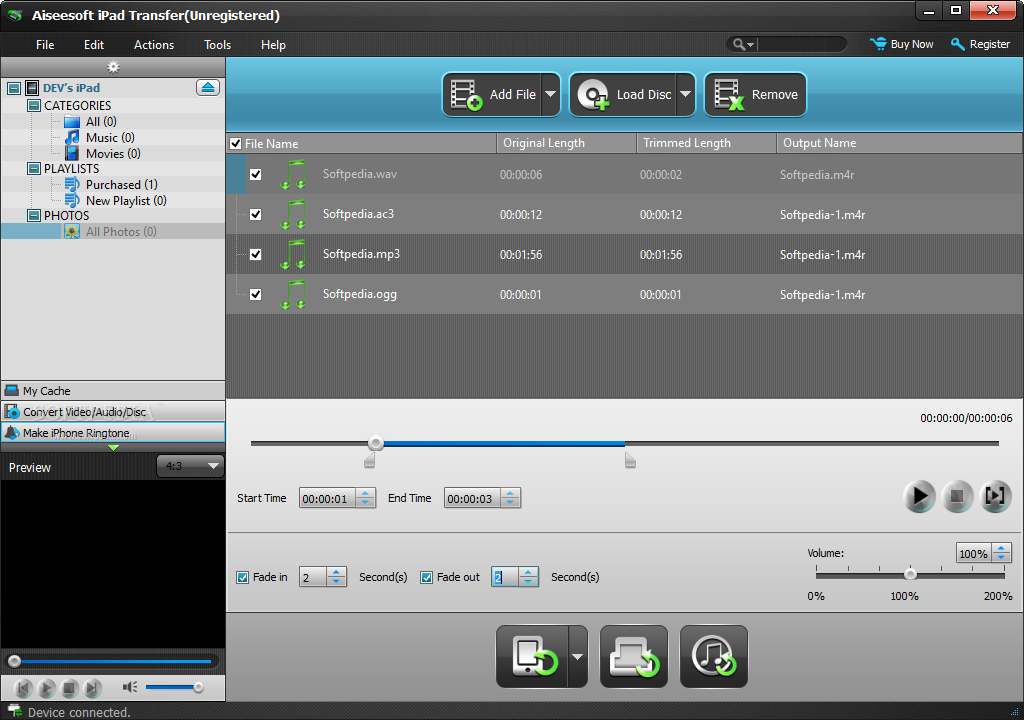Click the settings gear above device tree
Viewport: 1024px width, 720px height.
[x=114, y=67]
